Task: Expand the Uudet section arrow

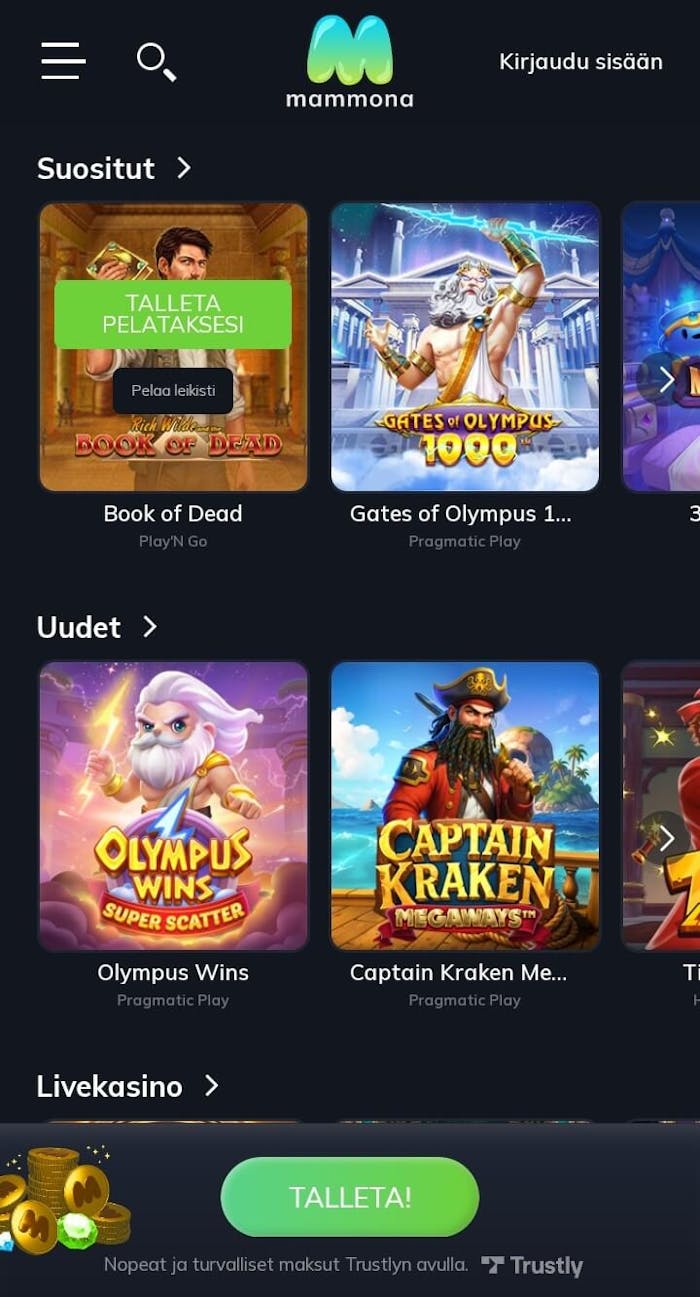Action: coord(150,626)
